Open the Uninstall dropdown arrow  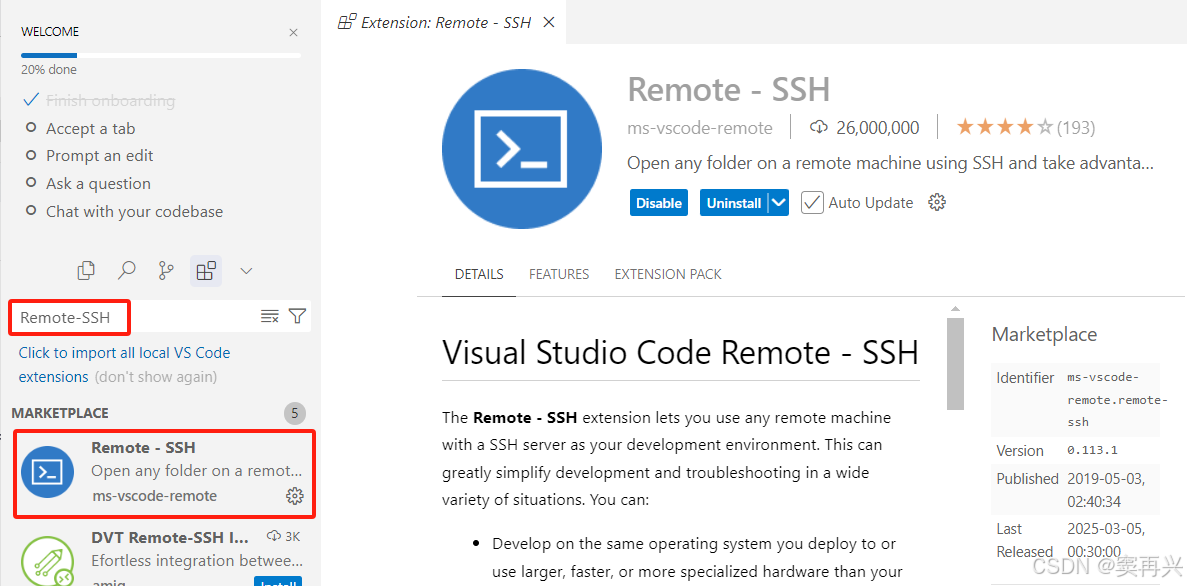coord(779,203)
